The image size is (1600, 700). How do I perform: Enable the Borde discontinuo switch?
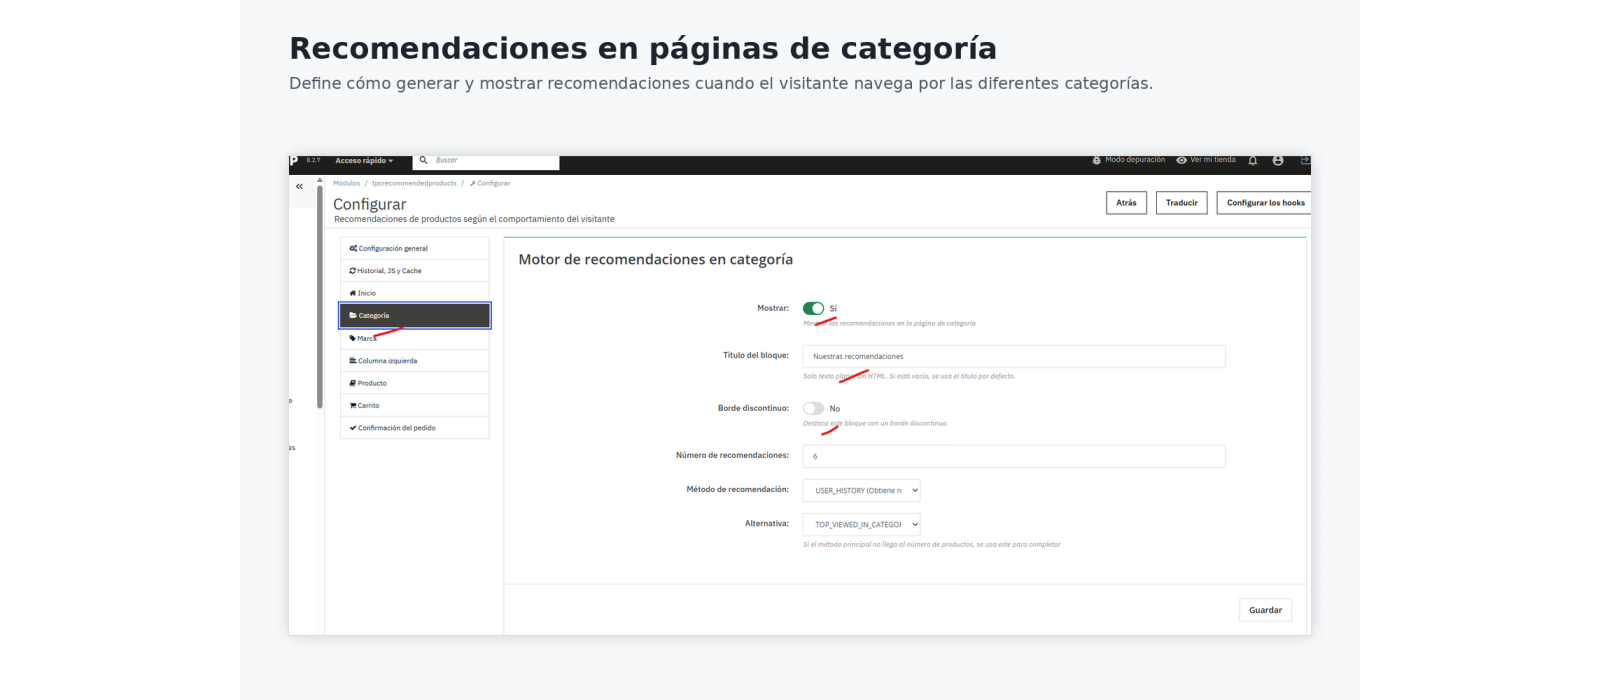coord(813,408)
